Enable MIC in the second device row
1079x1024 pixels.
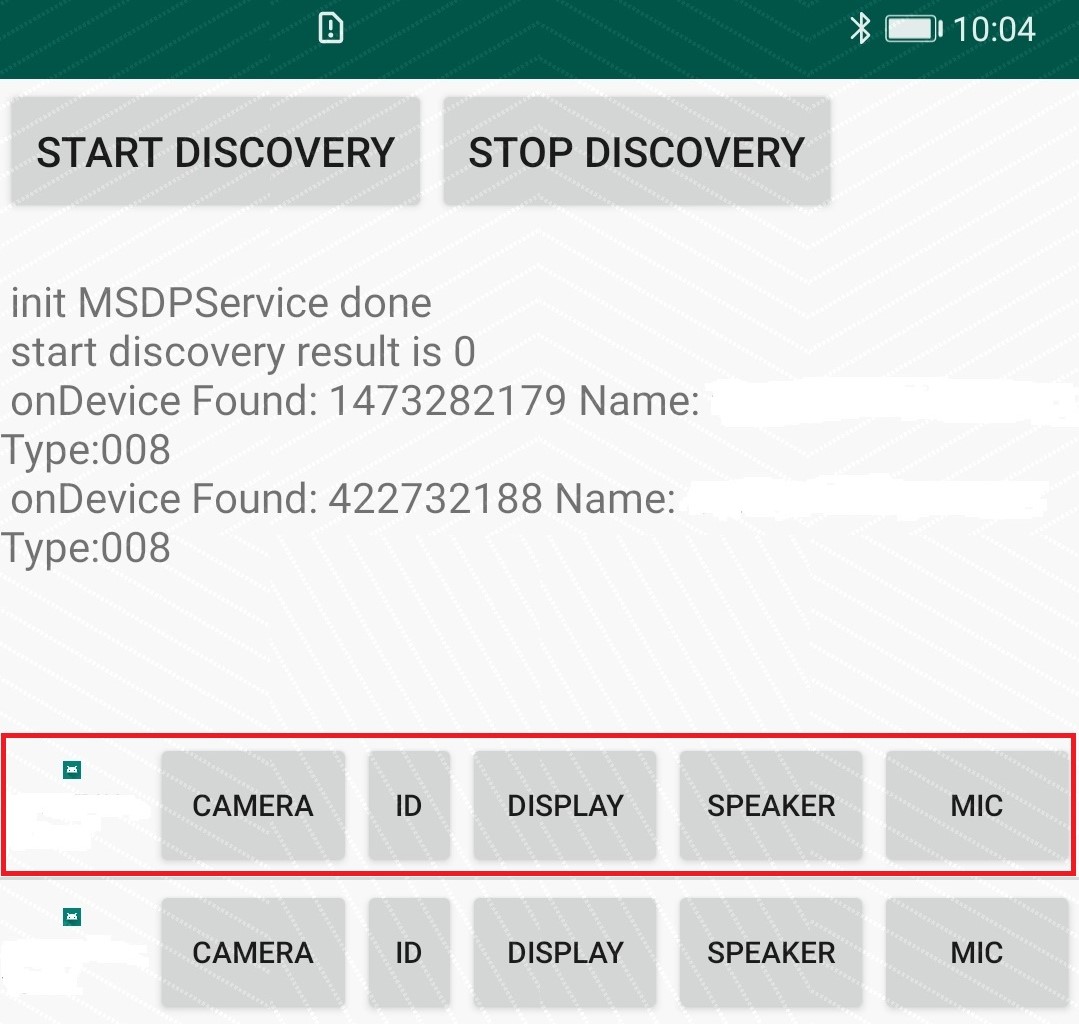coord(976,952)
